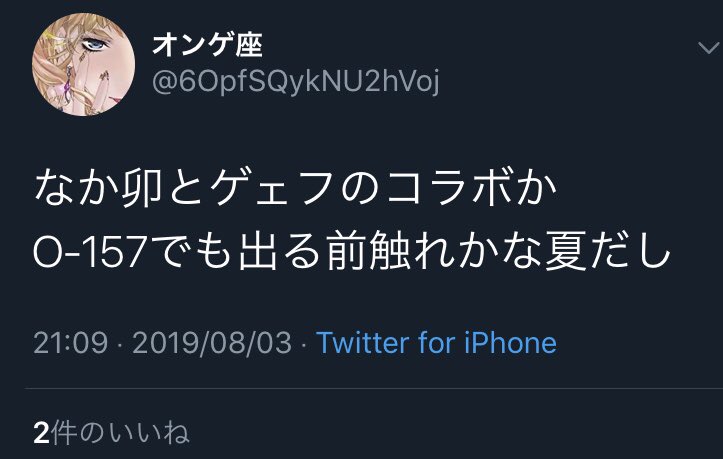
Task: Click the bold number 2 likes count
Action: pyautogui.click(x=41, y=434)
